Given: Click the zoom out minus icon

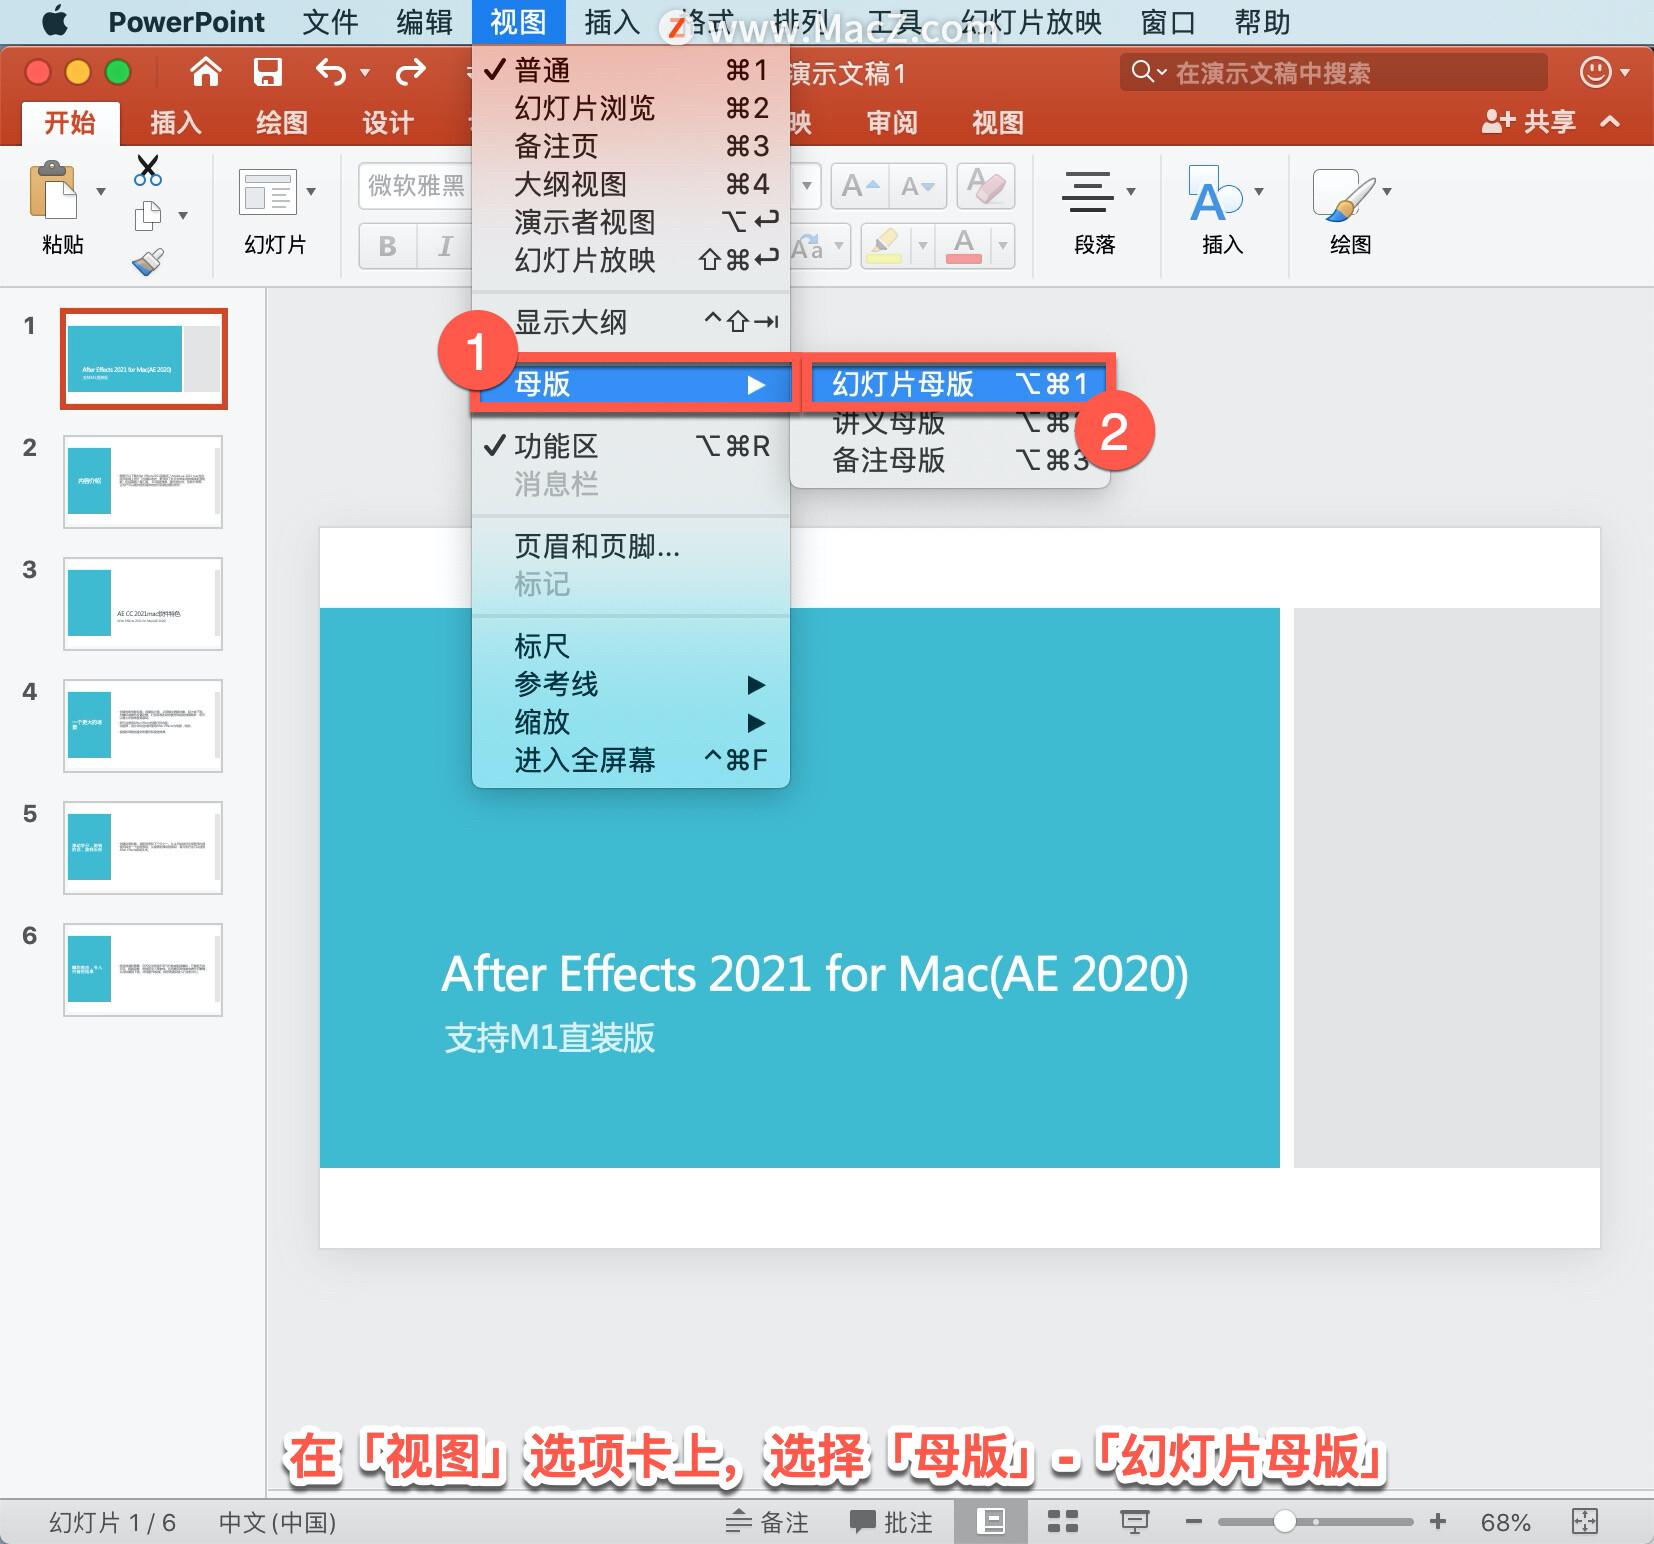Looking at the screenshot, I should [x=1193, y=1522].
